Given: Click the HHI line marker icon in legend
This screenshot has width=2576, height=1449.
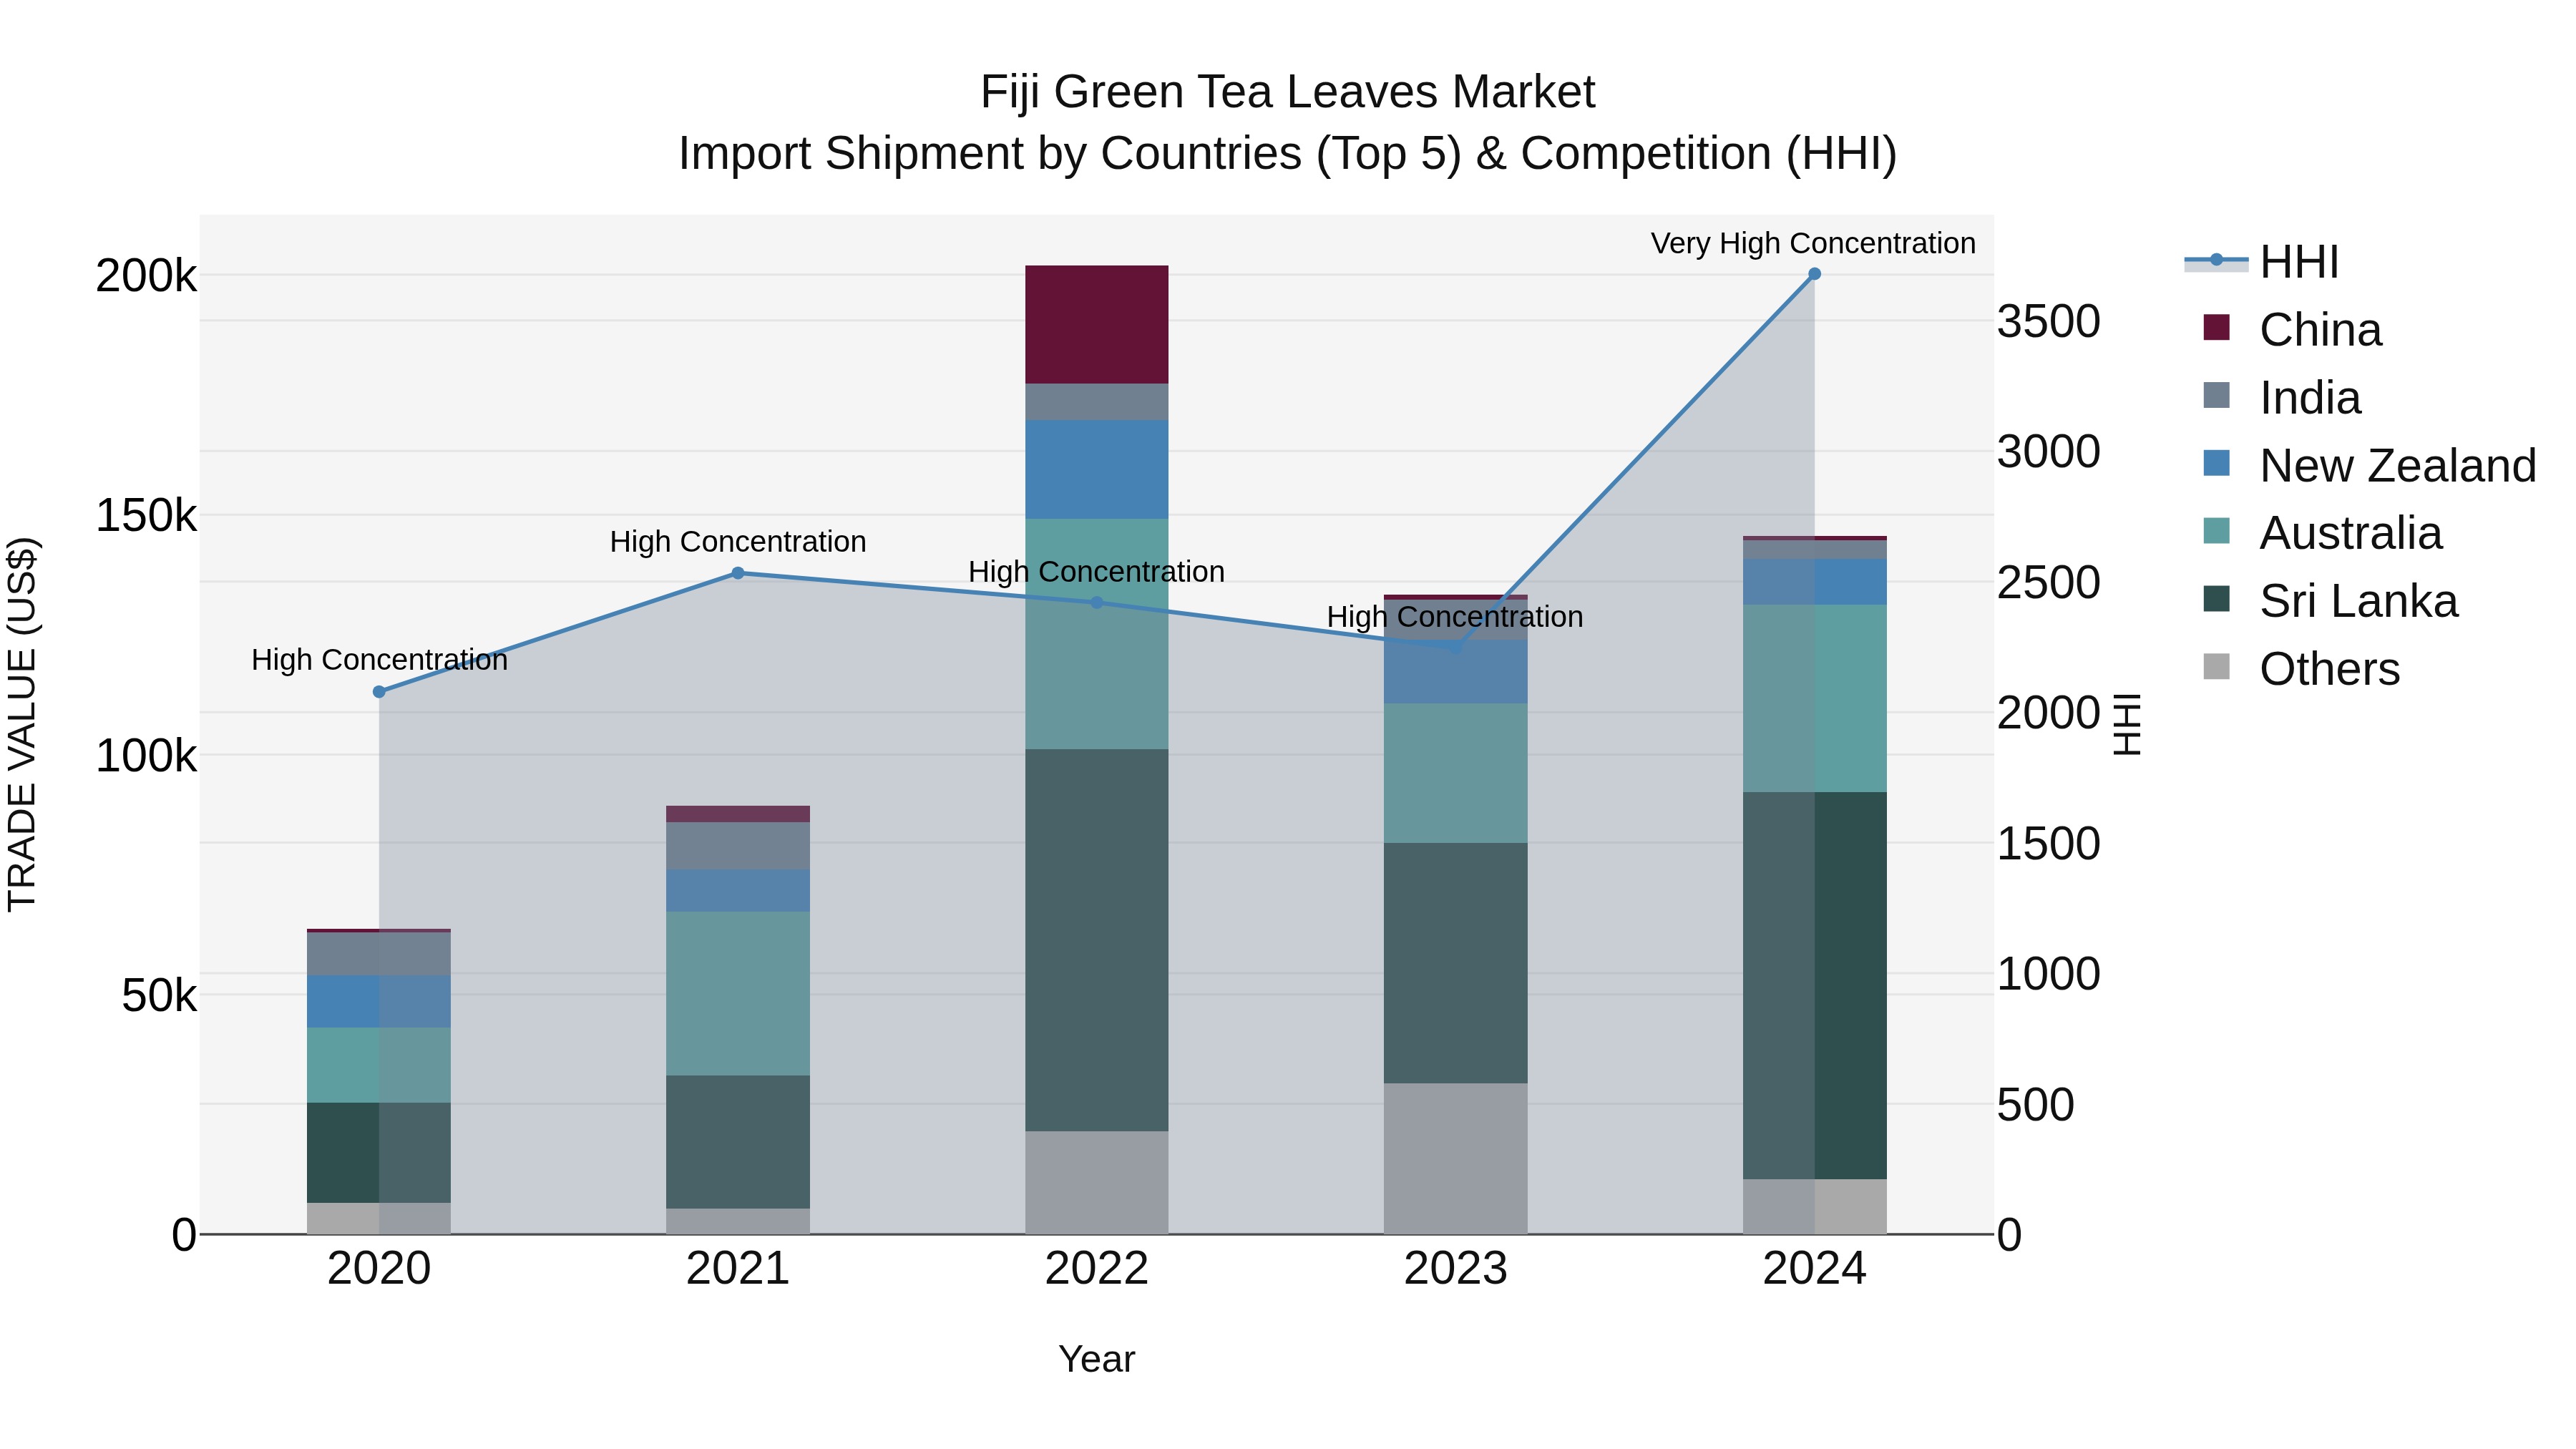Looking at the screenshot, I should click(x=2216, y=261).
